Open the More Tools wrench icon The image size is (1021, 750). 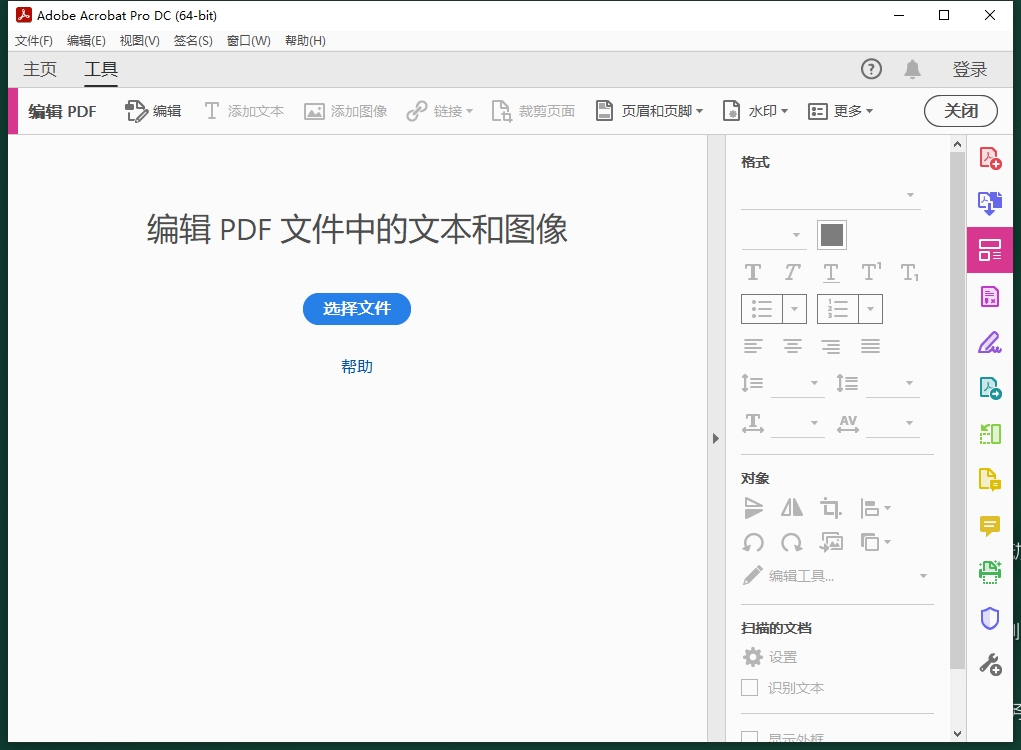click(990, 665)
